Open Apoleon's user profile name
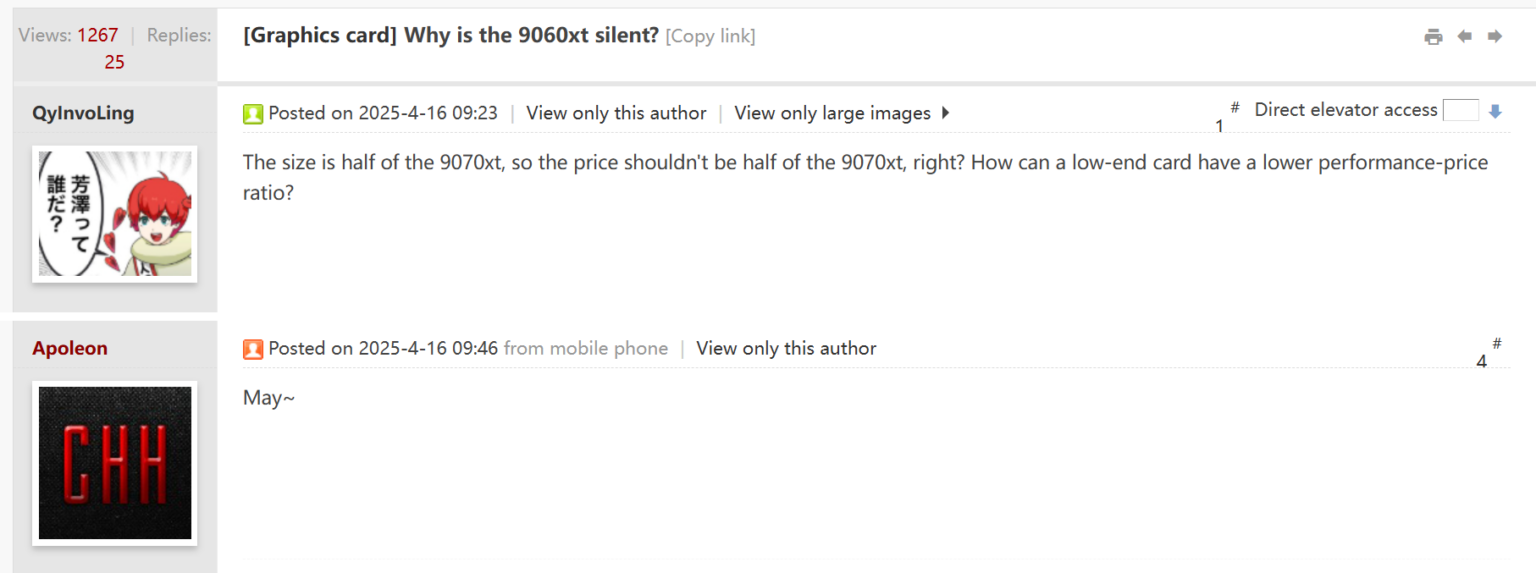Image resolution: width=1536 pixels, height=573 pixels. point(70,348)
